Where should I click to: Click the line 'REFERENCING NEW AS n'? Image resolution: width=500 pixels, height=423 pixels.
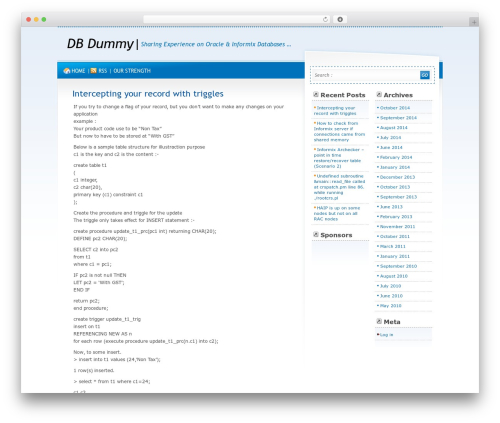(x=103, y=334)
